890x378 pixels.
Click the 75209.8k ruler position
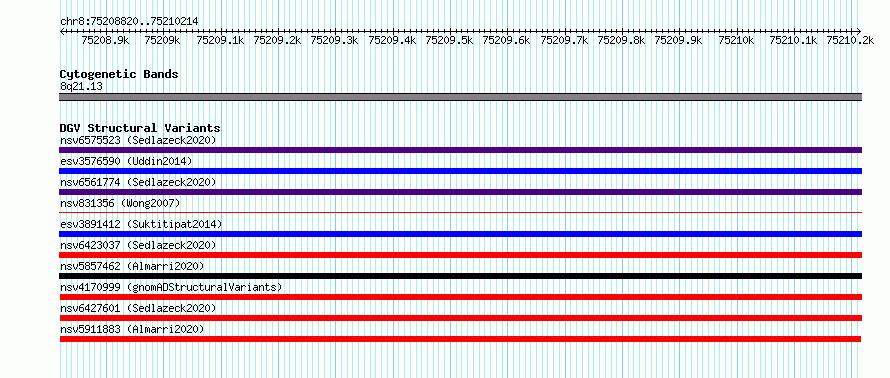point(622,40)
